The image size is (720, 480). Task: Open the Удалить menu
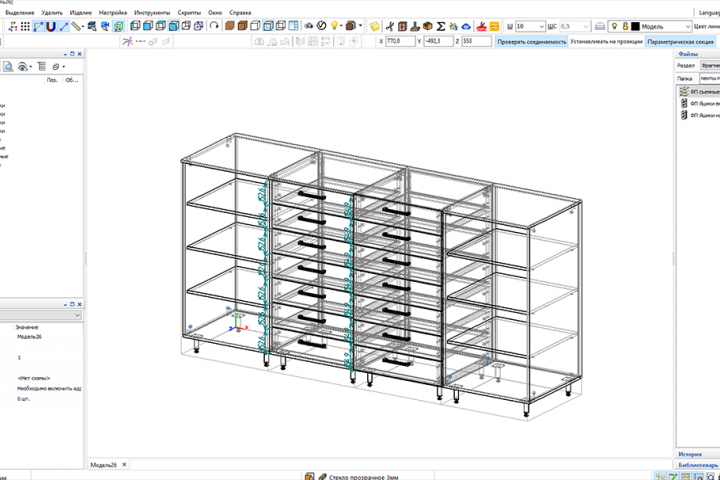(x=52, y=12)
